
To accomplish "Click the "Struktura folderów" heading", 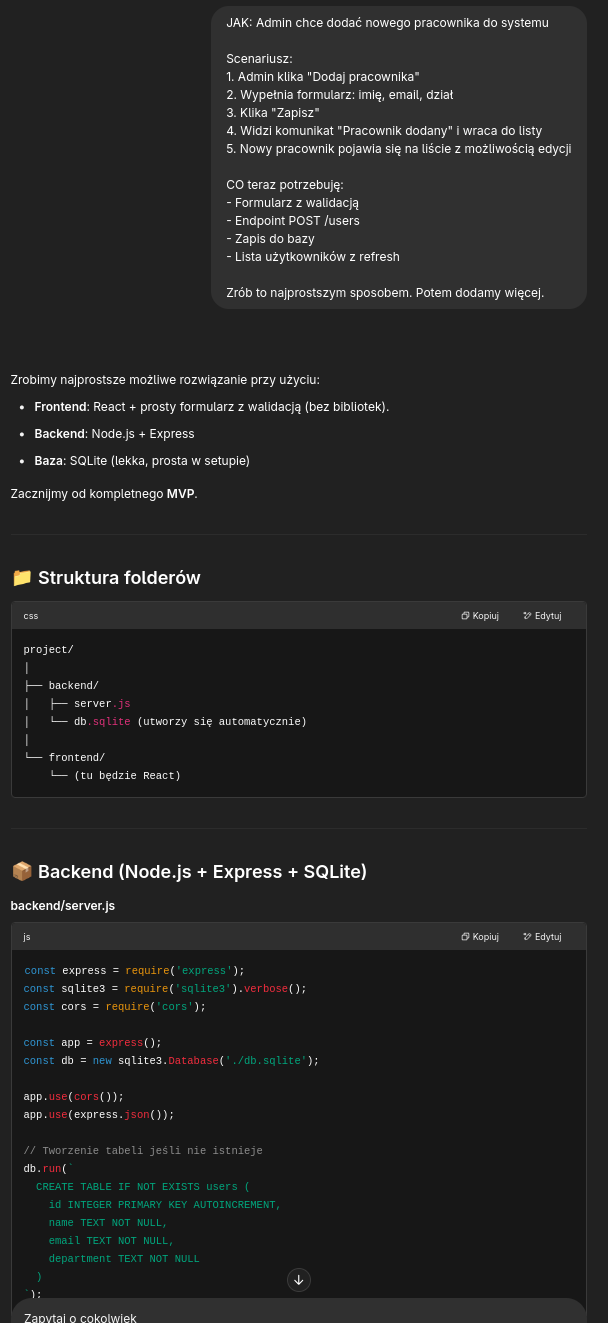I will click(119, 578).
